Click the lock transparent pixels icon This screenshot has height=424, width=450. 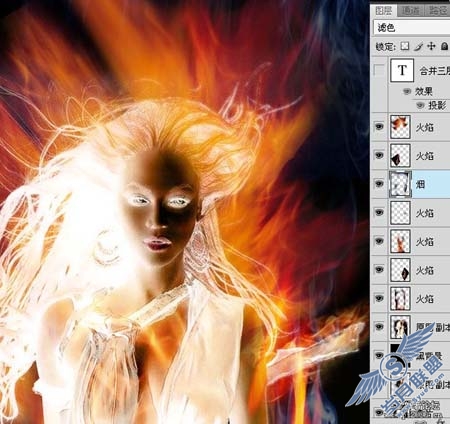point(405,46)
